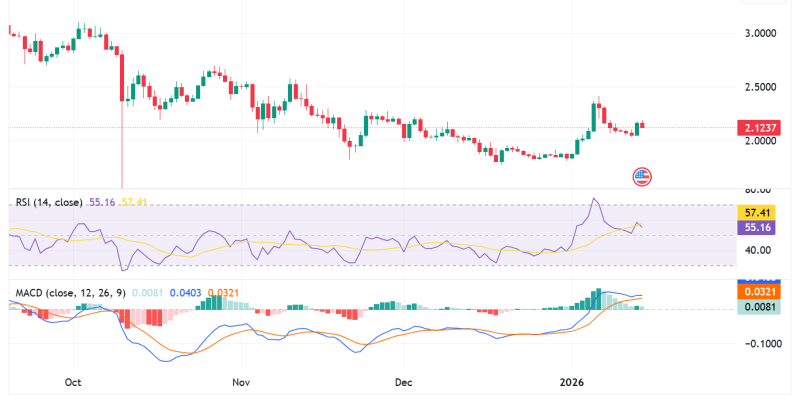Select the MACD (close, 12, 26, 9) legend
Screen dimensions: 800x400
pyautogui.click(x=69, y=292)
